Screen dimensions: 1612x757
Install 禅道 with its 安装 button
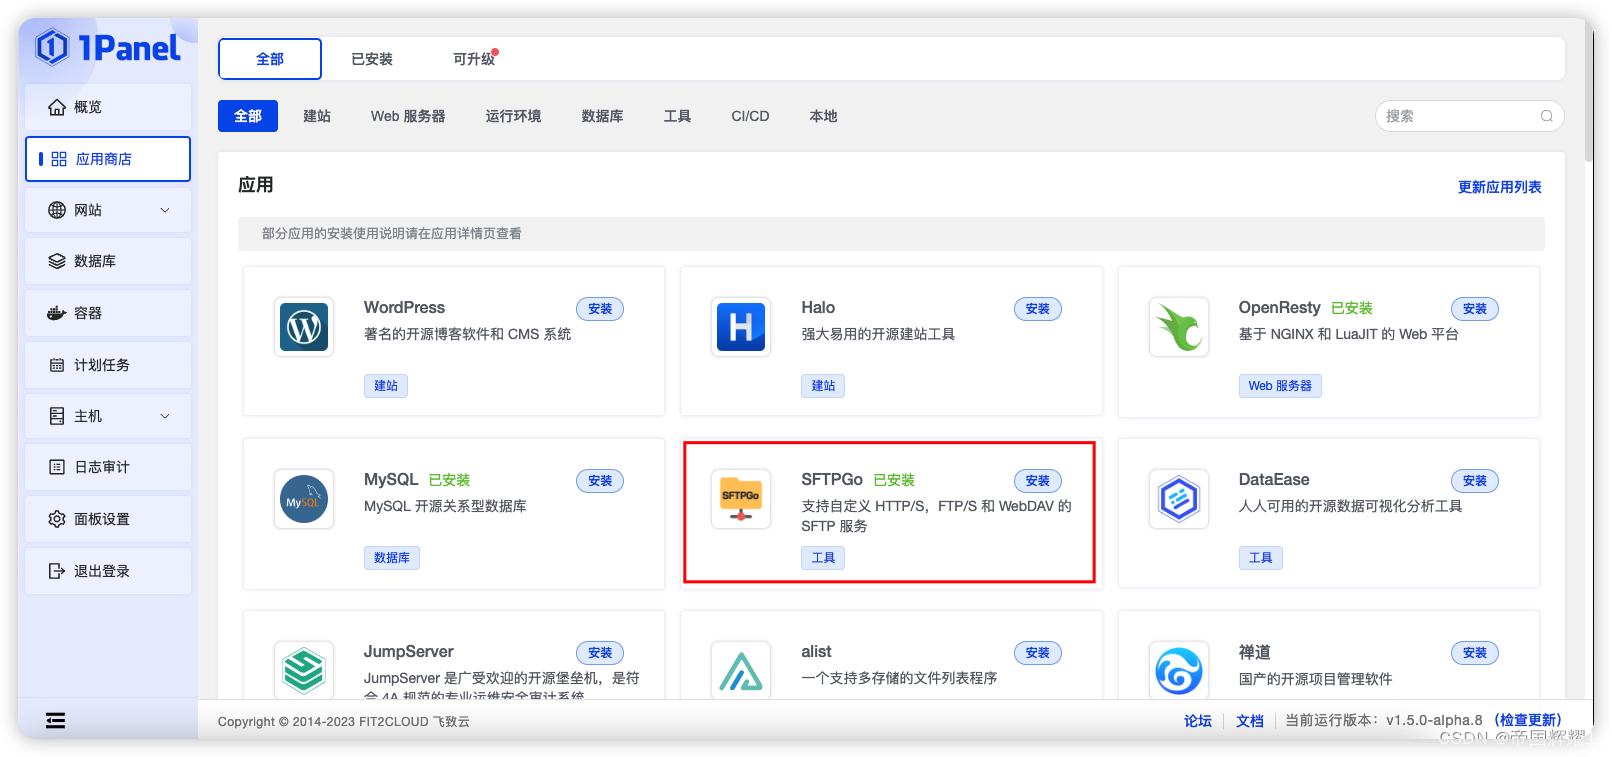pos(1475,653)
